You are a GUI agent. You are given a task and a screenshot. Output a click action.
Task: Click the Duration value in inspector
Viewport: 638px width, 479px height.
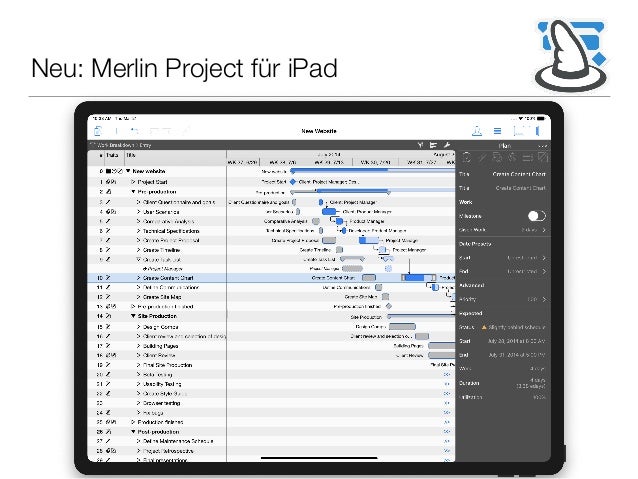[531, 383]
